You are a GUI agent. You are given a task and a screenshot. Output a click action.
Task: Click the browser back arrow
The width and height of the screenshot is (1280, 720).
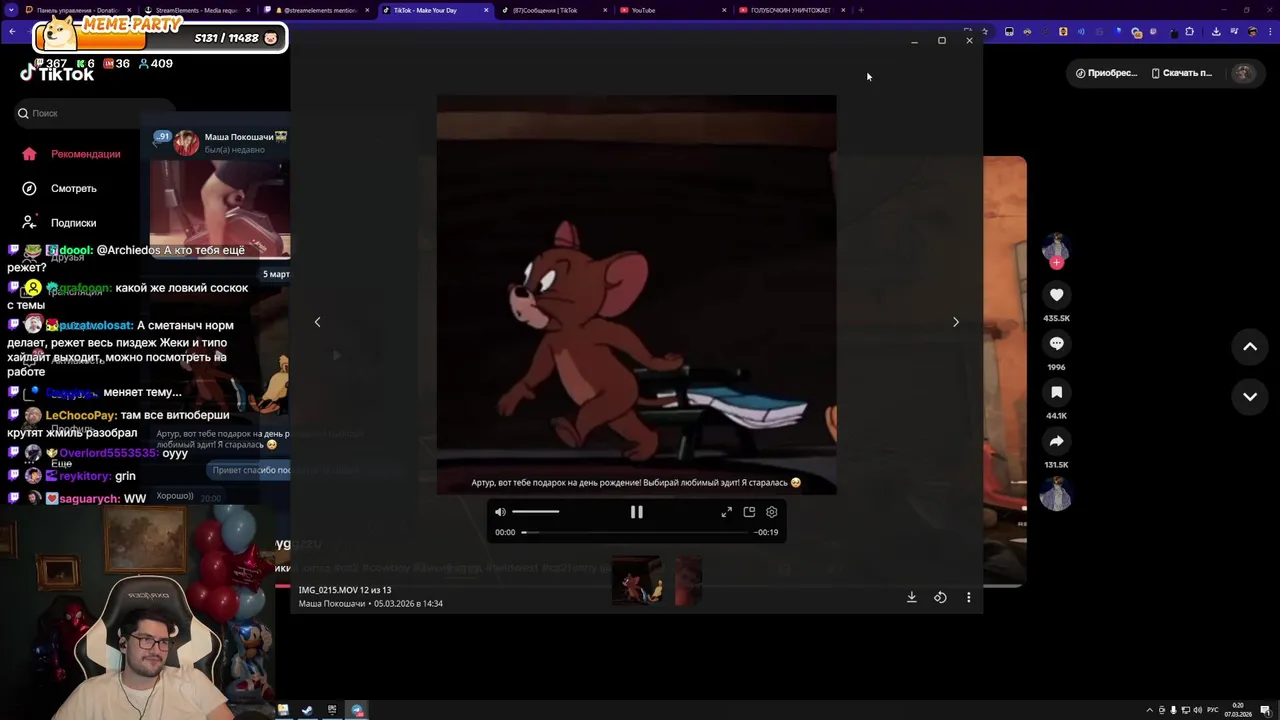pos(12,32)
